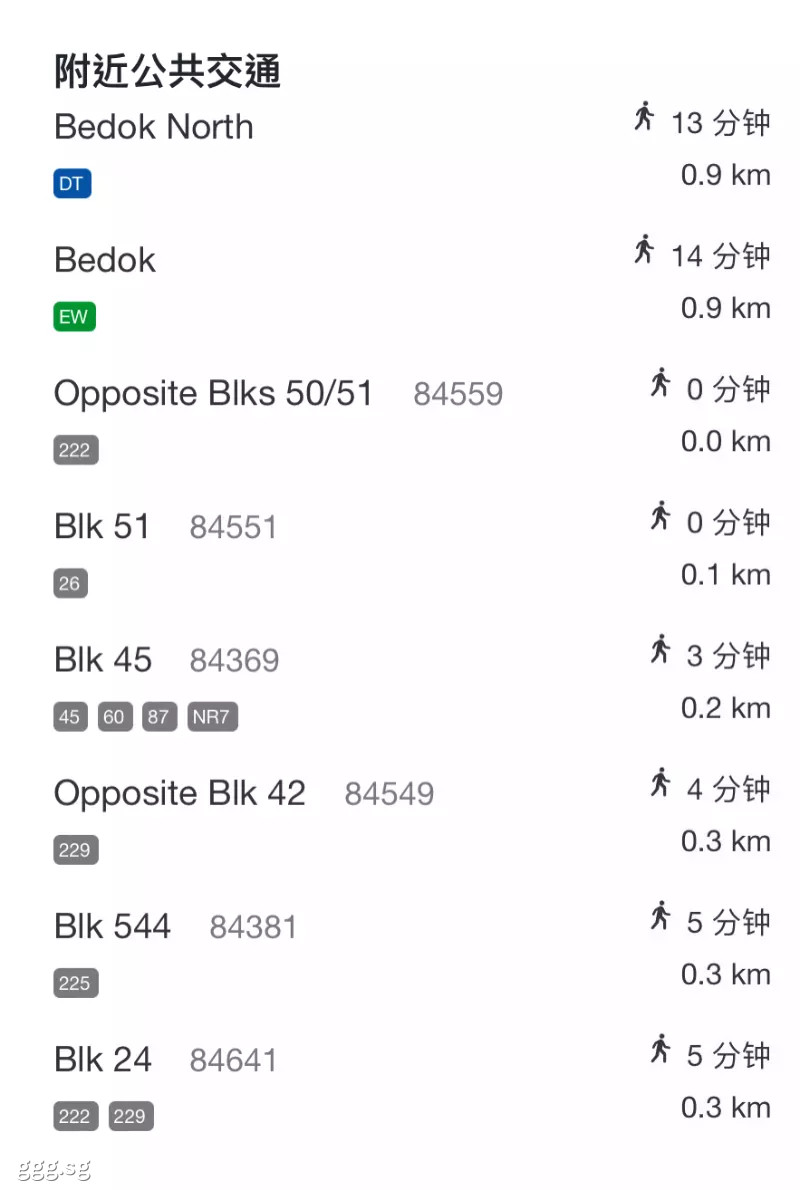Click bus stop code 84641

click(233, 1060)
